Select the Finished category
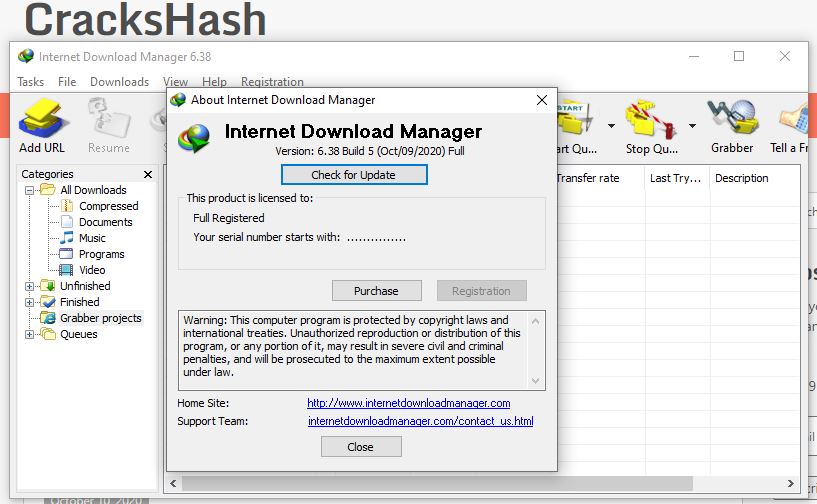 (80, 302)
